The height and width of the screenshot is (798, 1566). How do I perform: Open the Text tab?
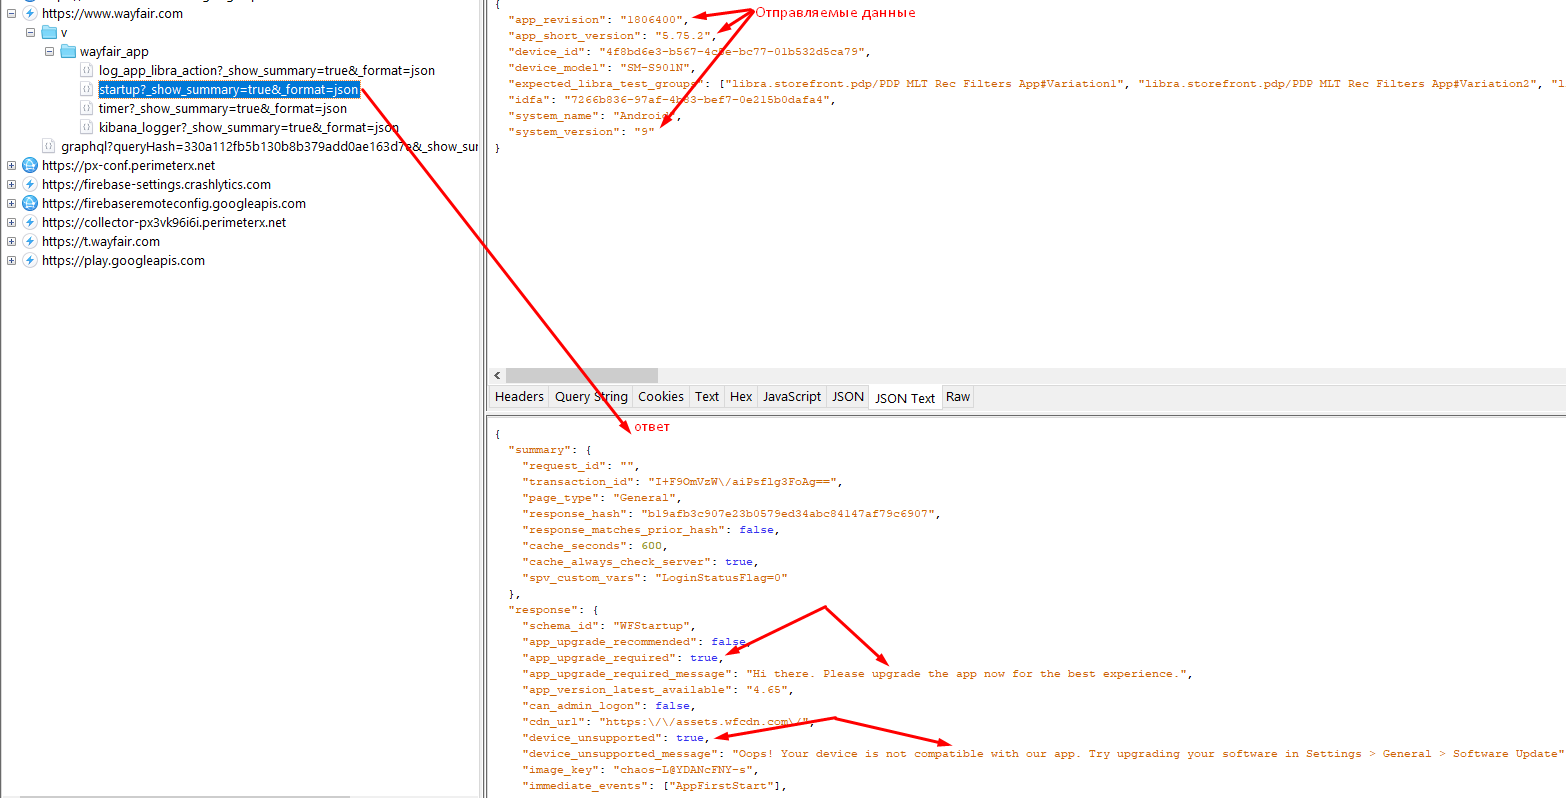pyautogui.click(x=707, y=397)
